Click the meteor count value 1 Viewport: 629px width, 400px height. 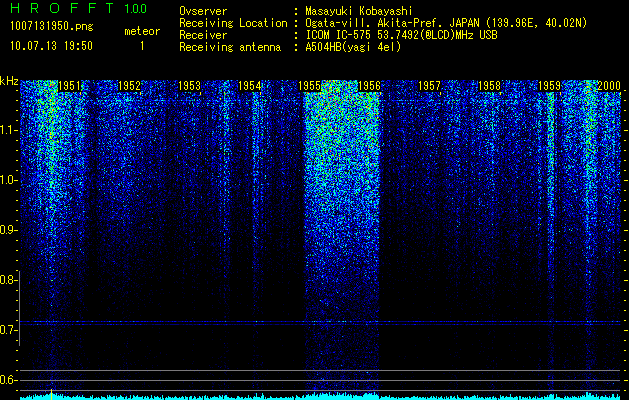click(142, 46)
